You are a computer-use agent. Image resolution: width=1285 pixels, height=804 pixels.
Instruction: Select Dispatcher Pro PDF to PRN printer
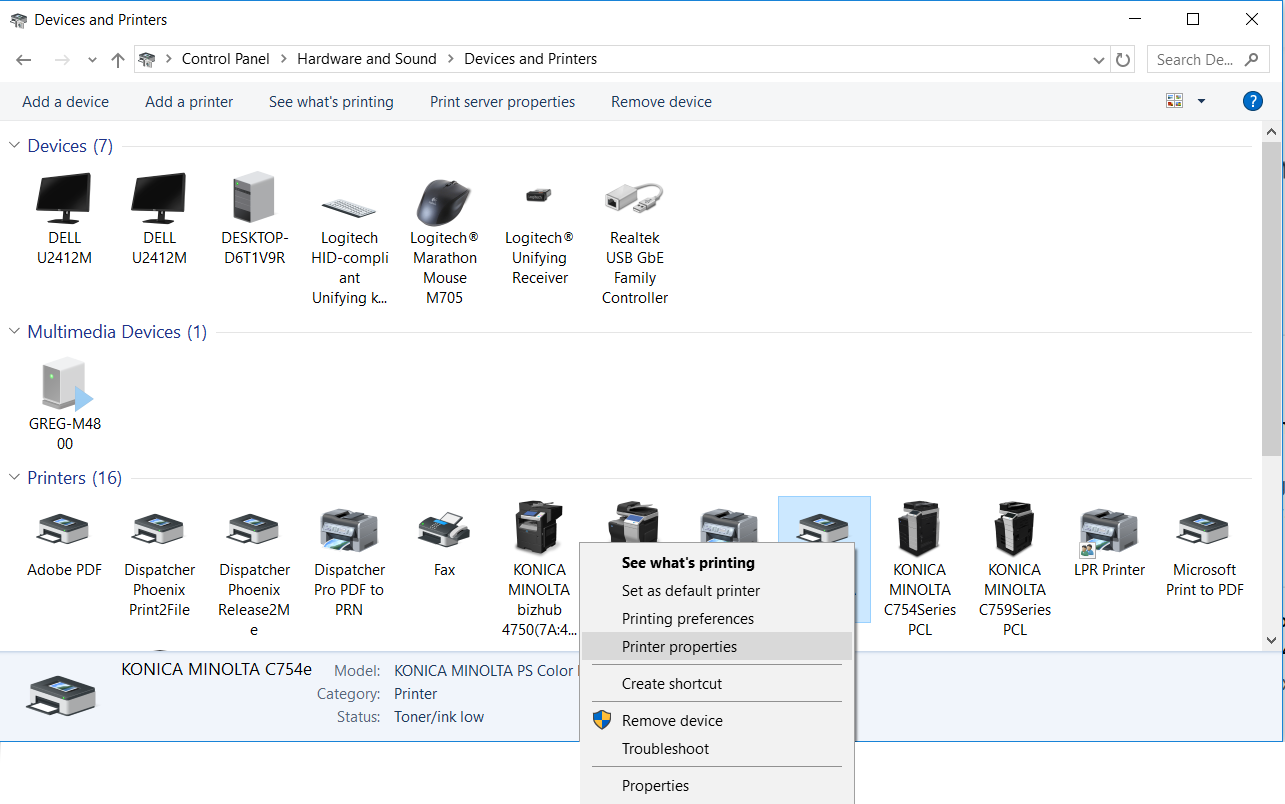pos(349,530)
